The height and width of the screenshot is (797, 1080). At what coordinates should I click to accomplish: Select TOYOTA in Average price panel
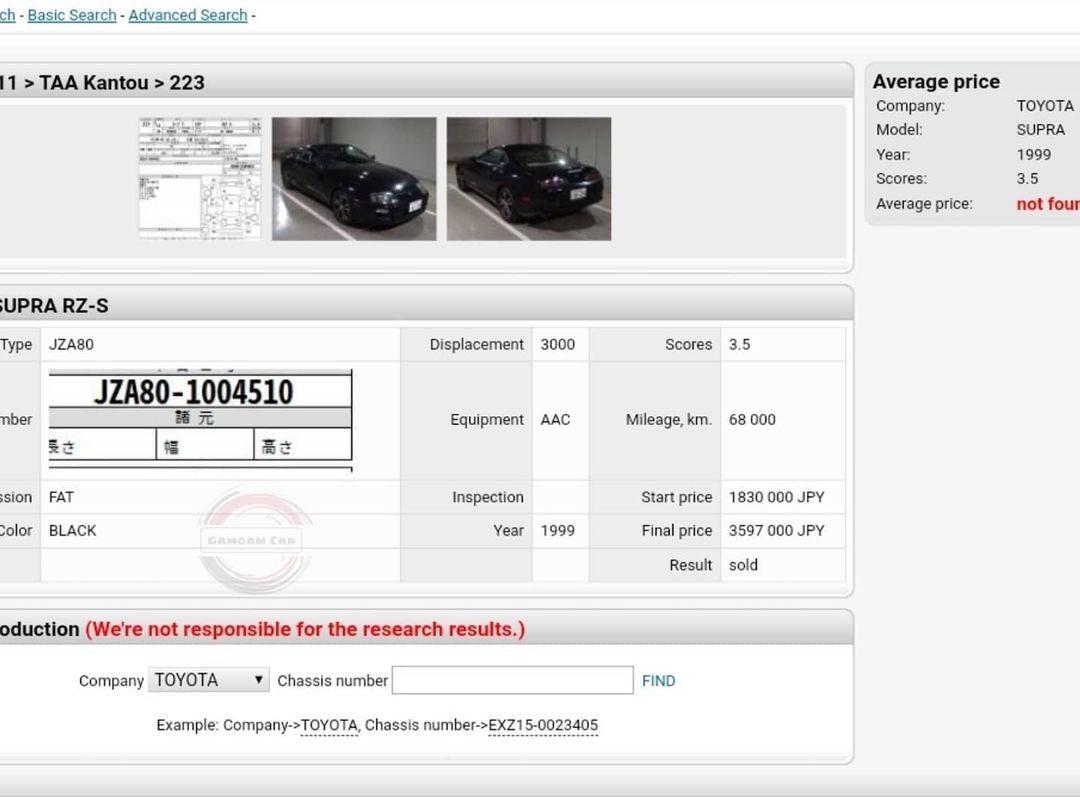(x=1045, y=105)
